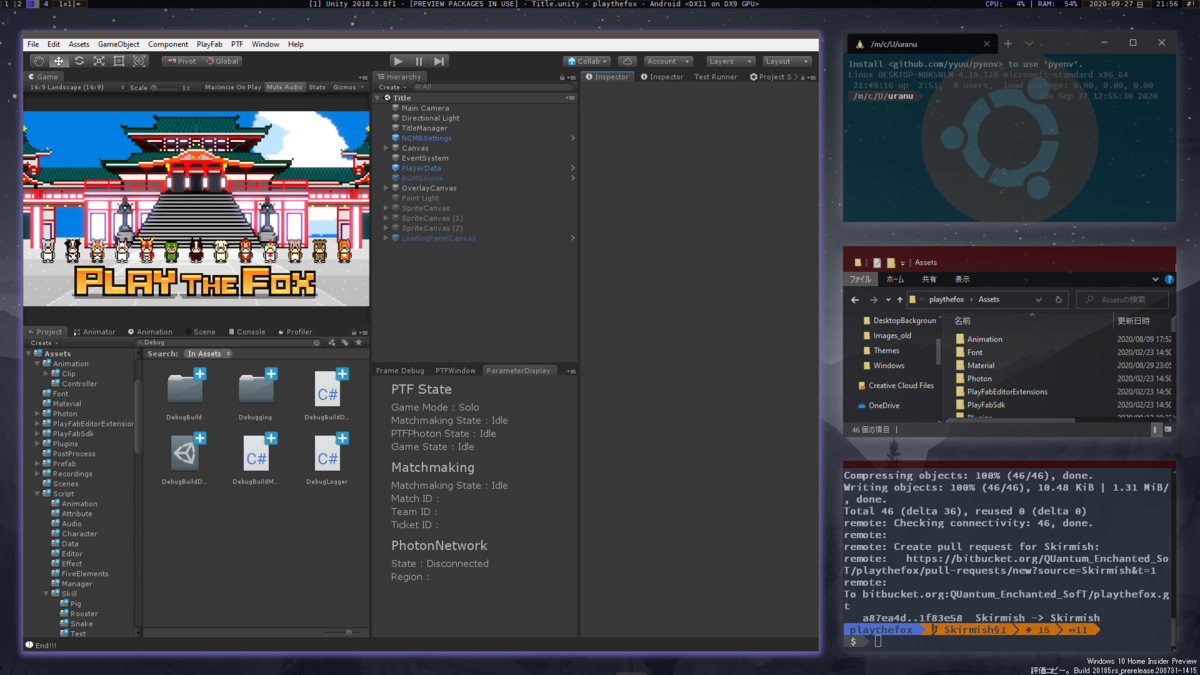Switch to the Animator tab
The width and height of the screenshot is (1200, 675).
tap(94, 332)
